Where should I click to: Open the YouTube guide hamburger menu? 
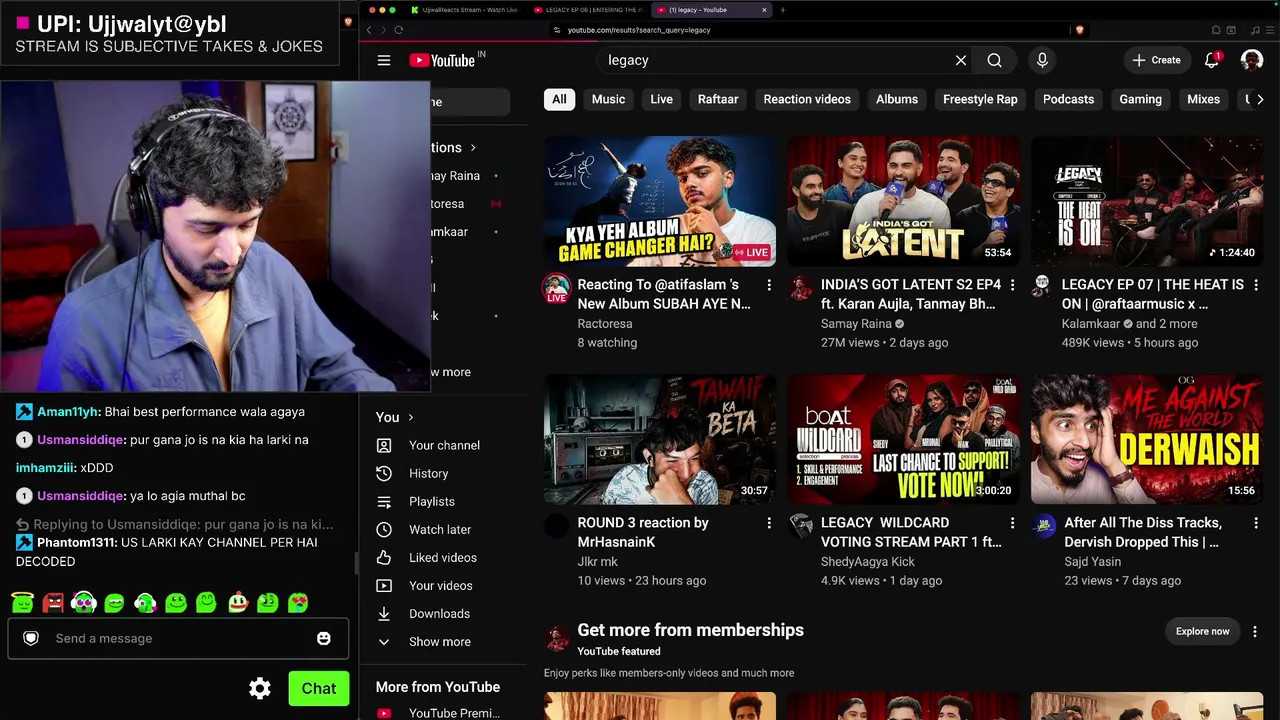click(384, 60)
